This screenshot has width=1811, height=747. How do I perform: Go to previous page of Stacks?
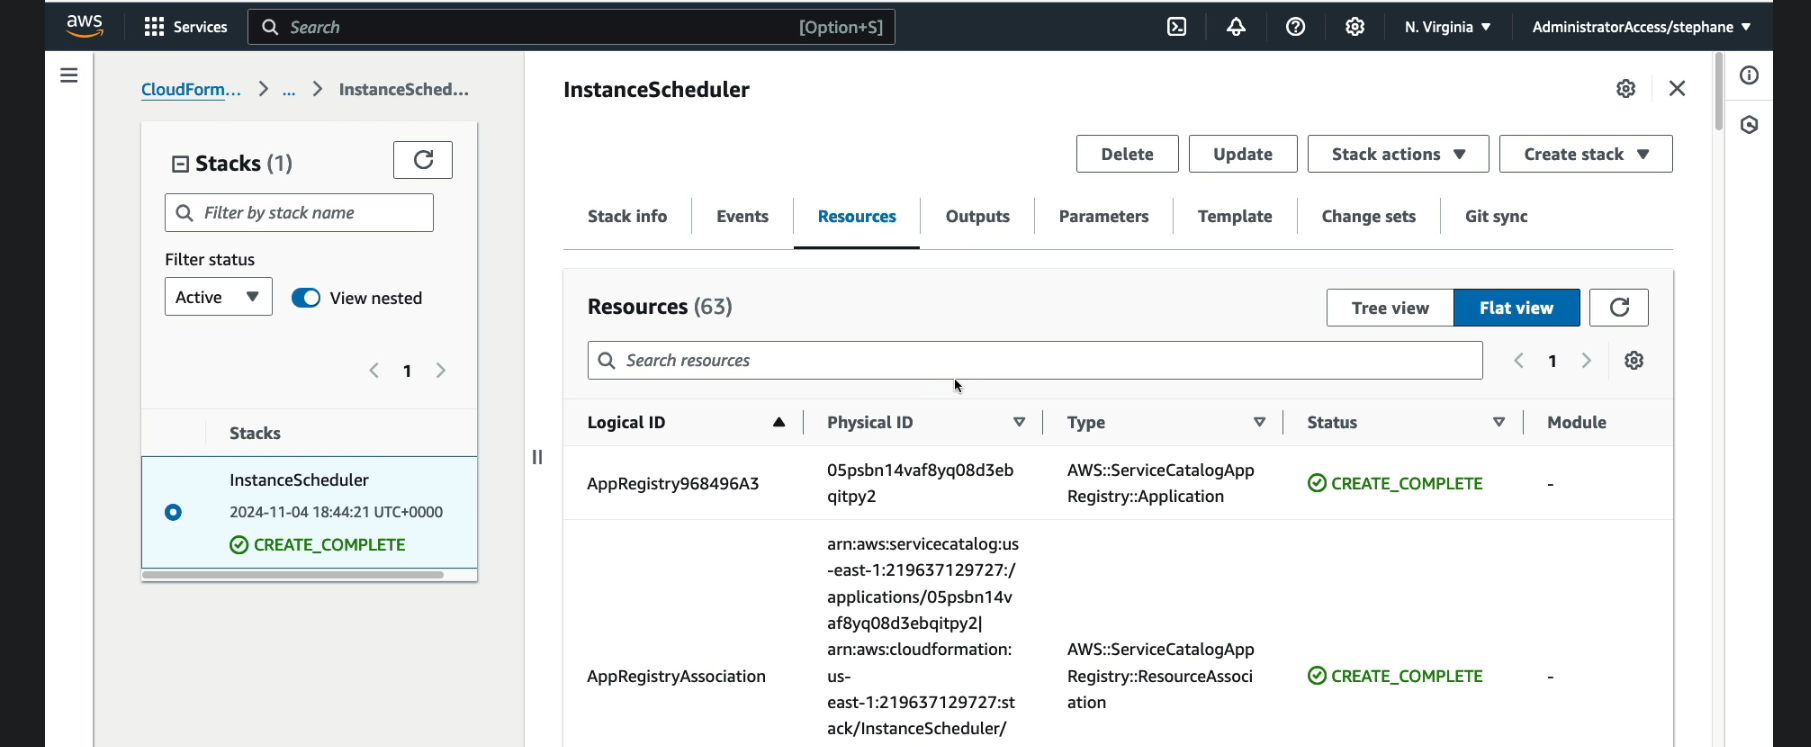pos(374,371)
